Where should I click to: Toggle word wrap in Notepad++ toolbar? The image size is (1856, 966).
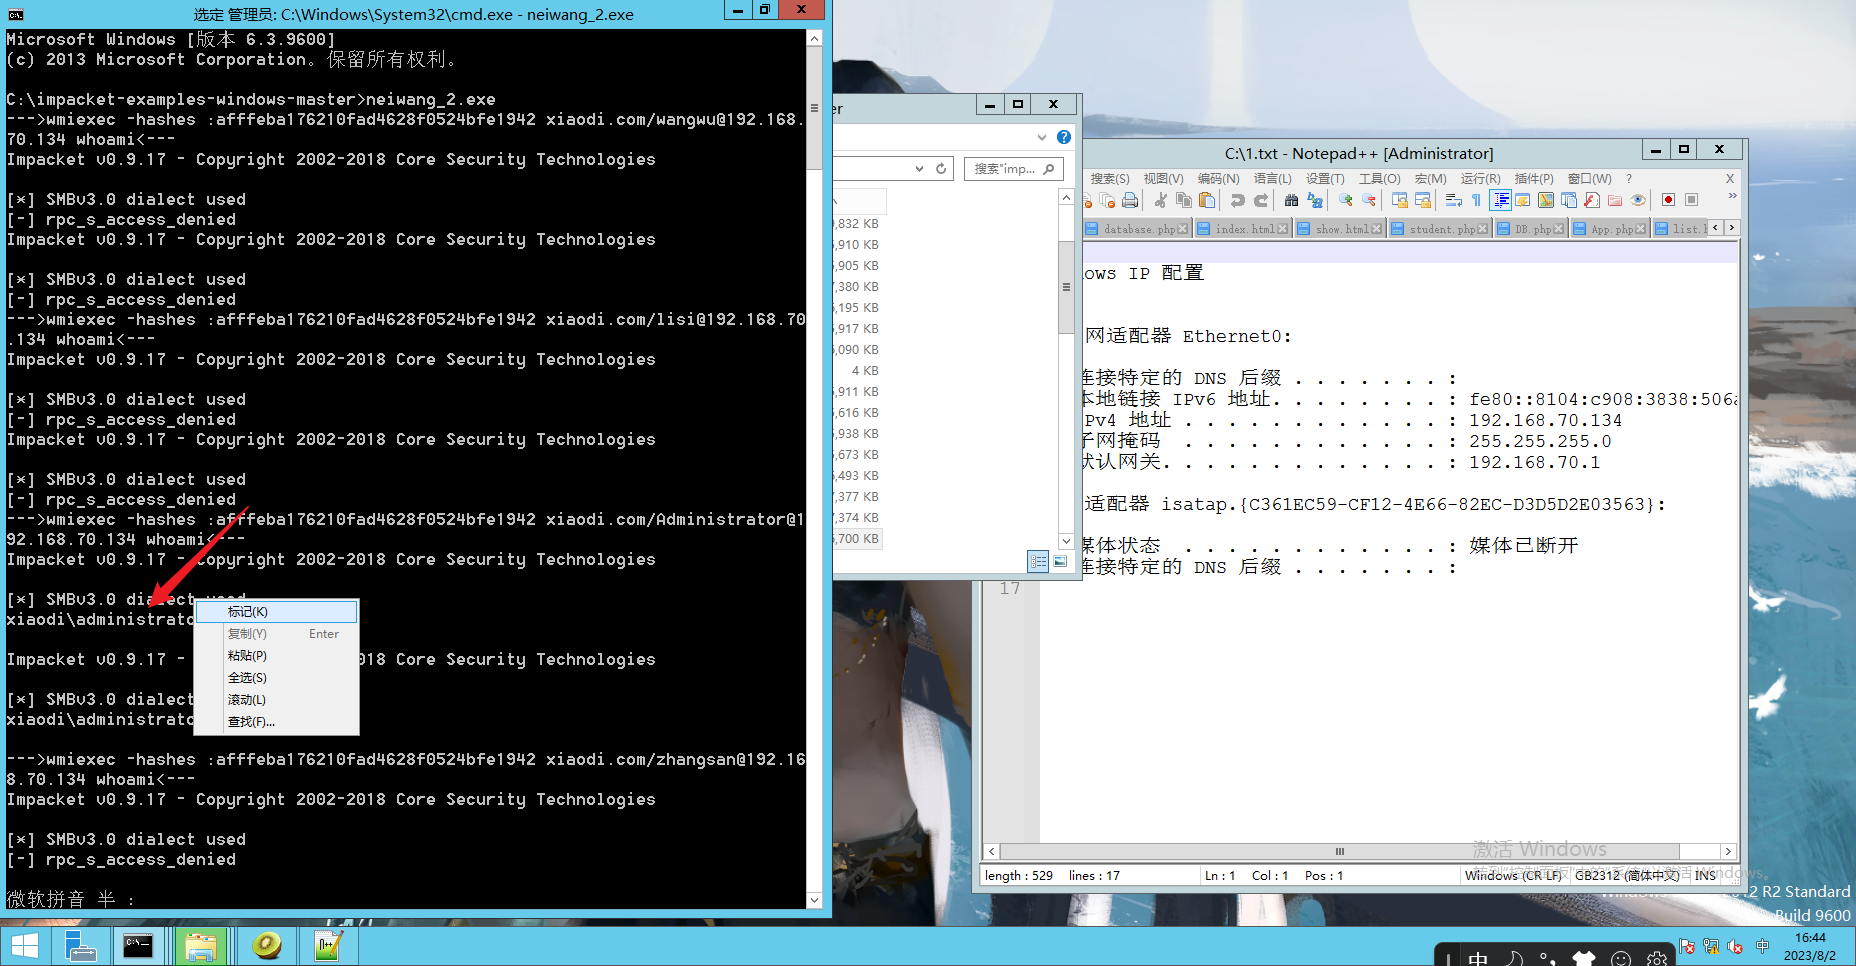[x=1454, y=199]
